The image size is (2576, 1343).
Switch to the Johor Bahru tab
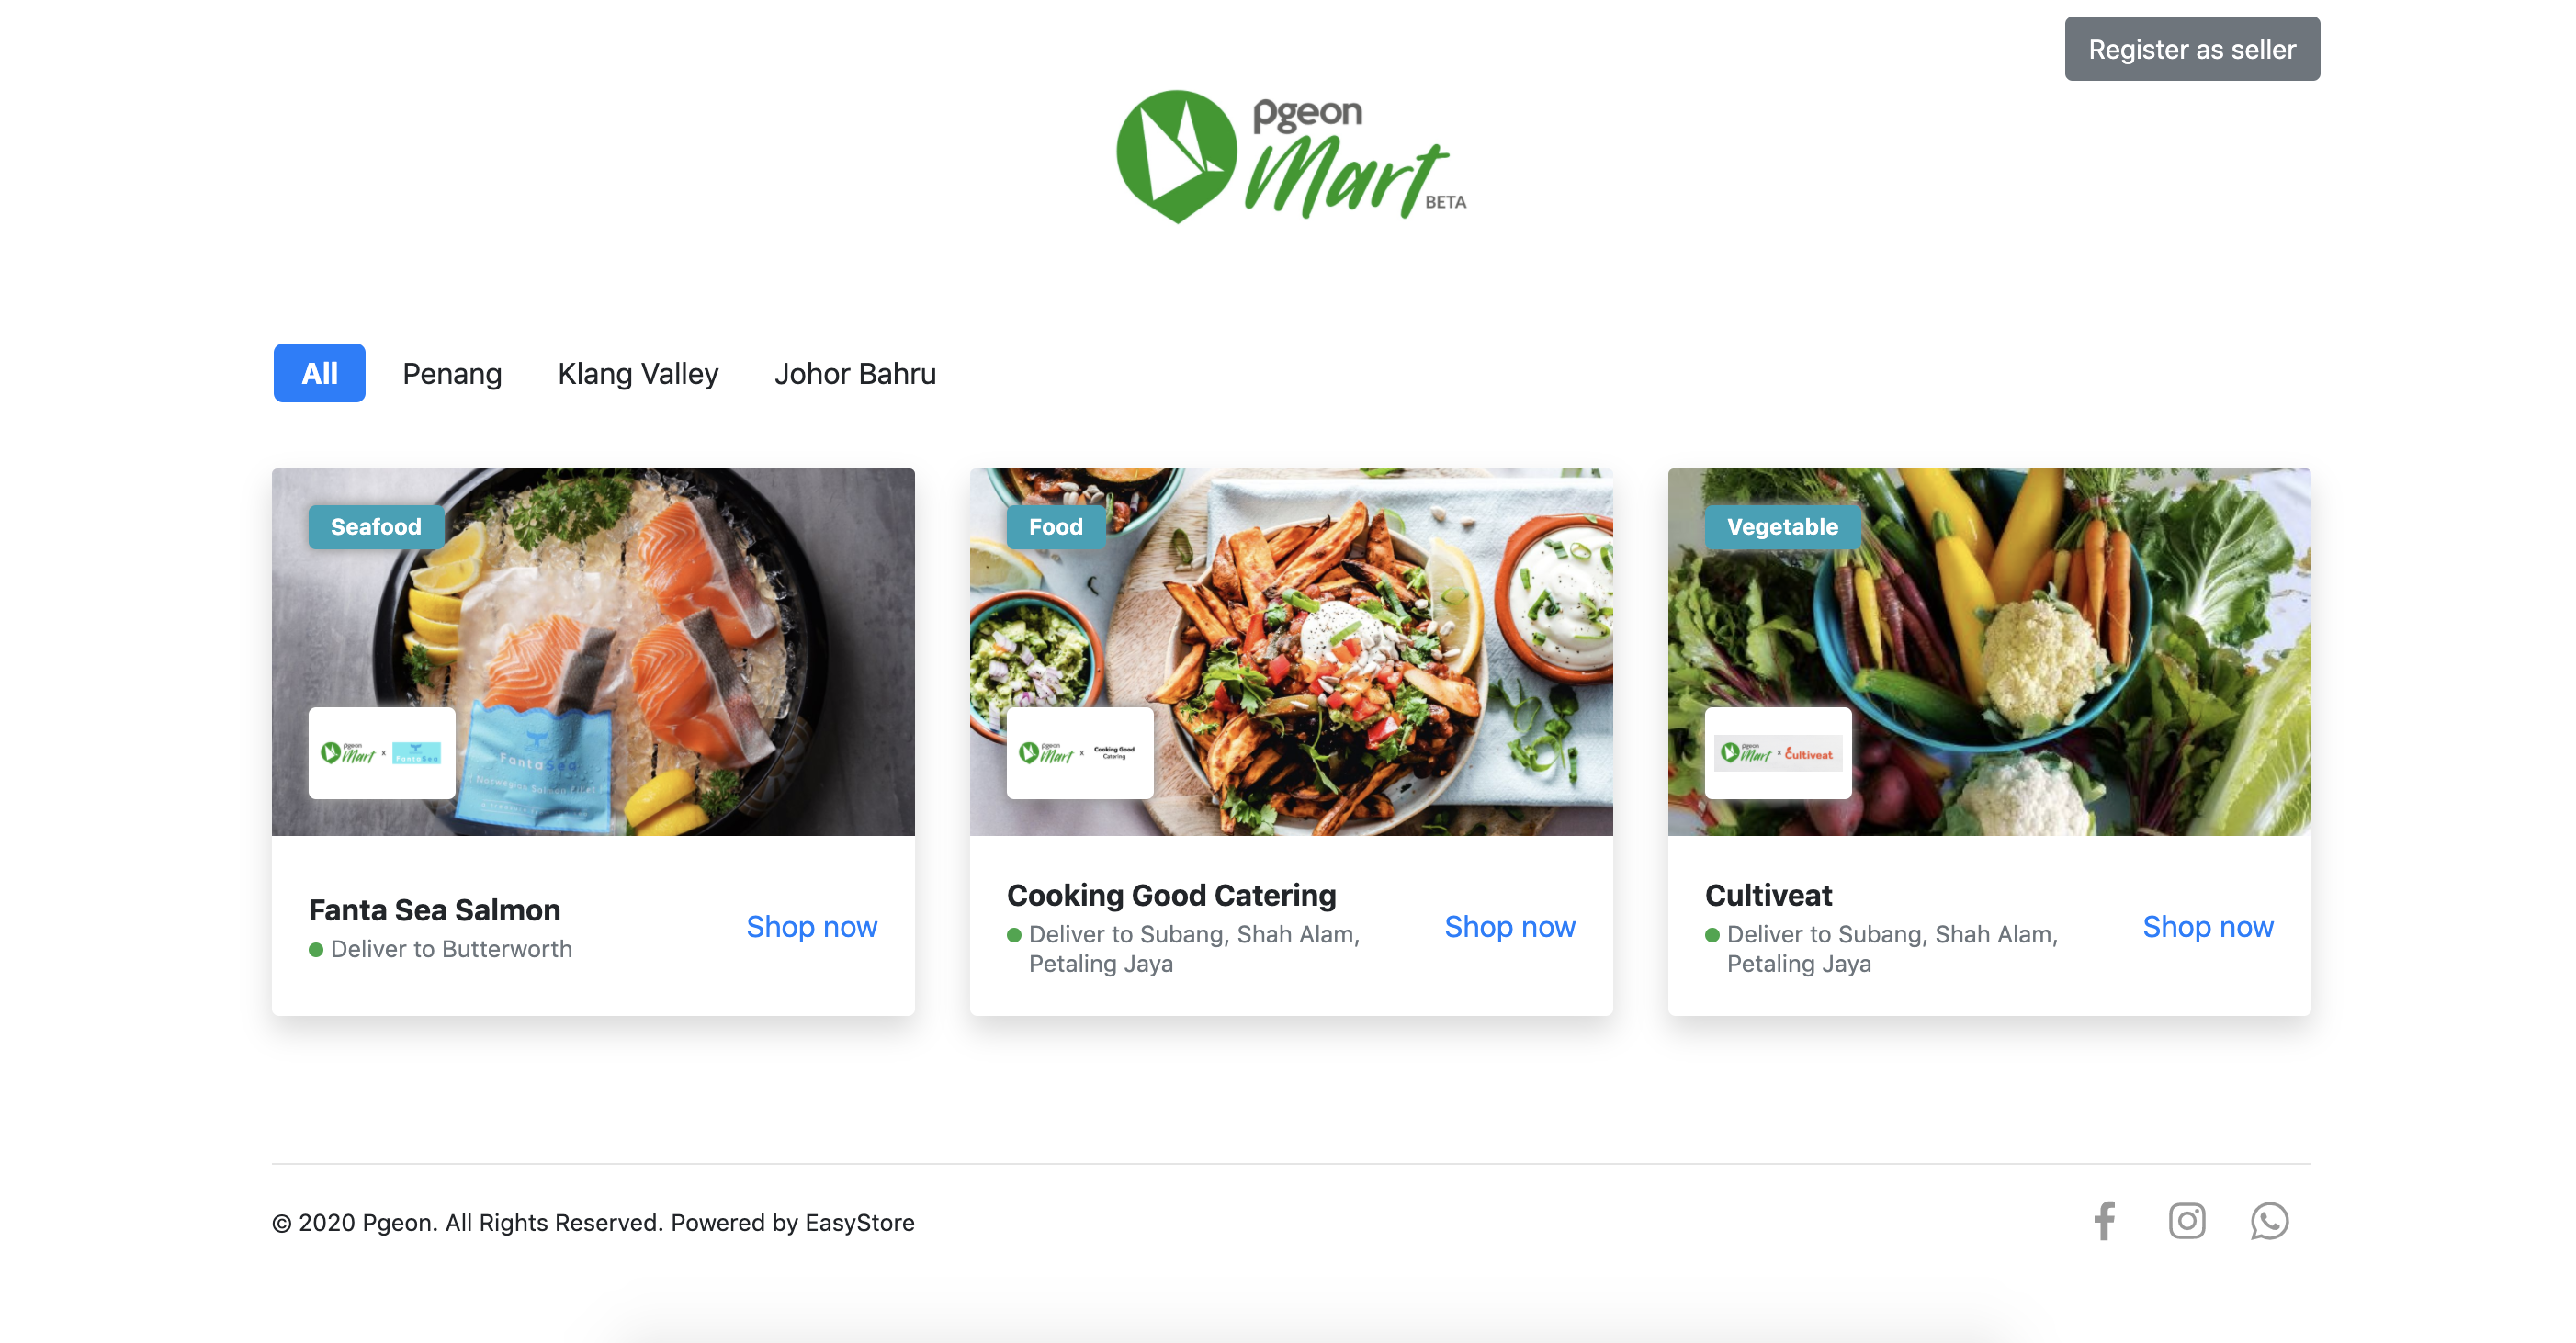coord(855,373)
